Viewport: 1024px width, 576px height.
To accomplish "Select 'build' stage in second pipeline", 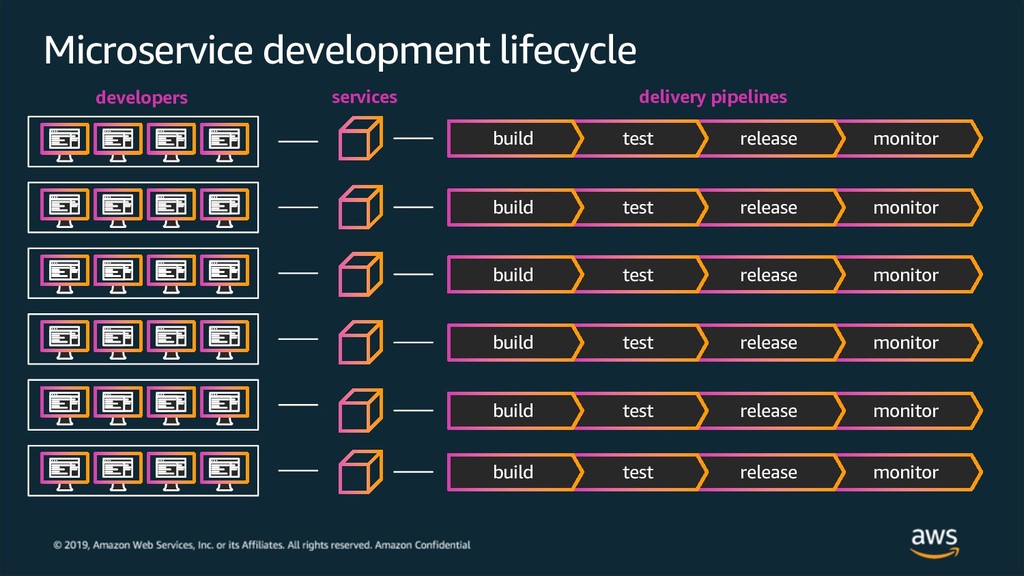I will [x=513, y=208].
